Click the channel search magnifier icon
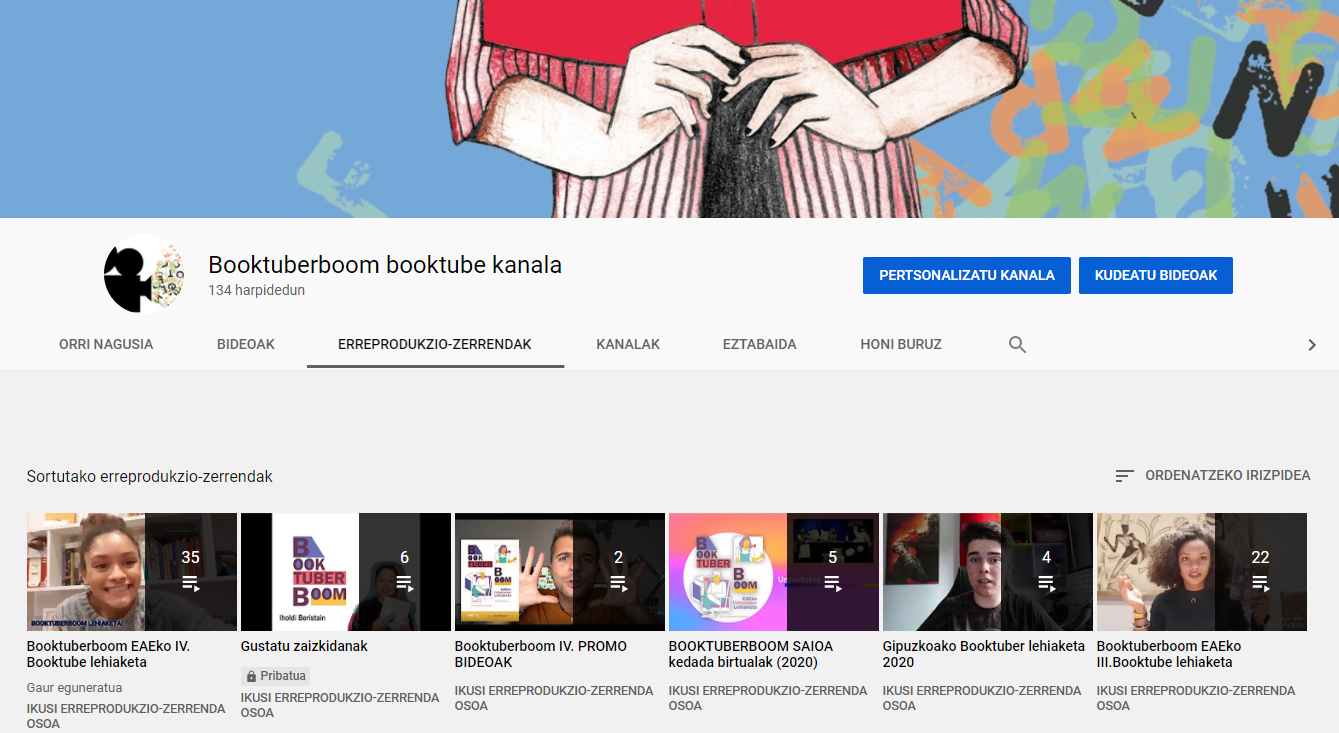1339x733 pixels. [x=1017, y=344]
